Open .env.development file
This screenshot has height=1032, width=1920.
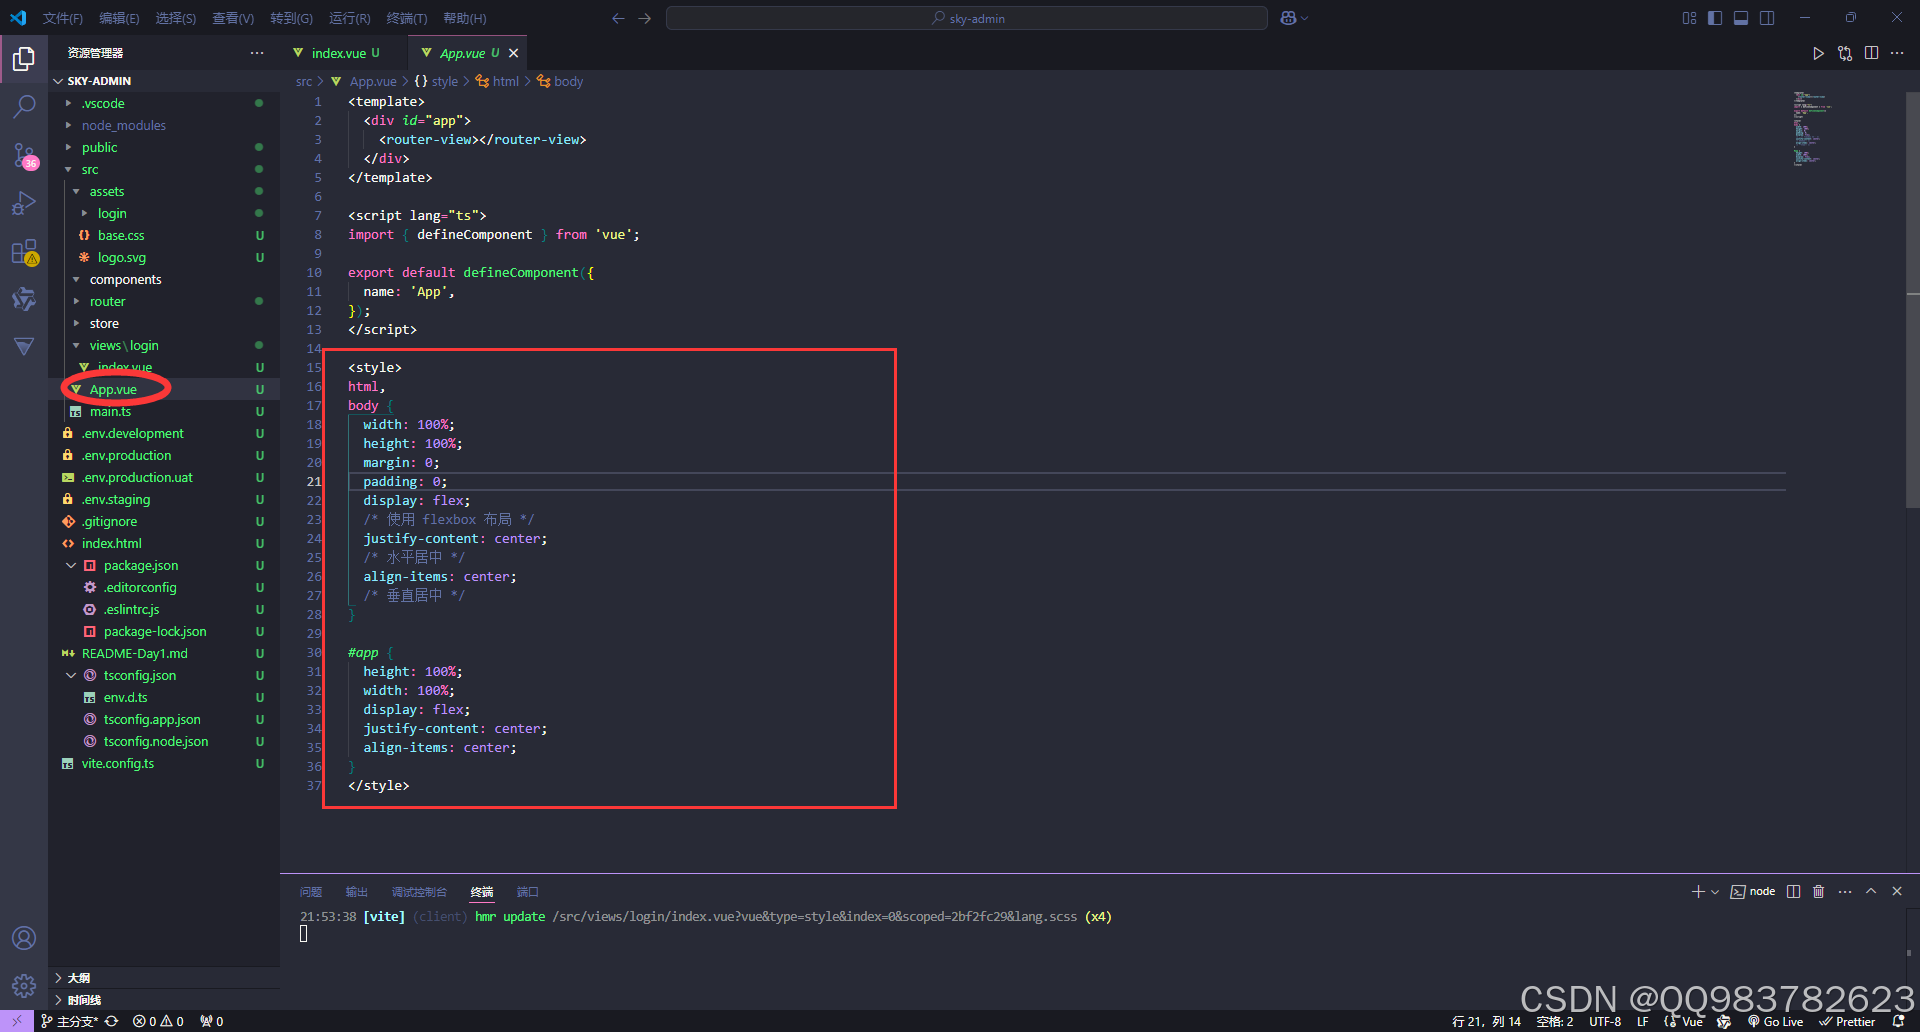[x=164, y=433]
